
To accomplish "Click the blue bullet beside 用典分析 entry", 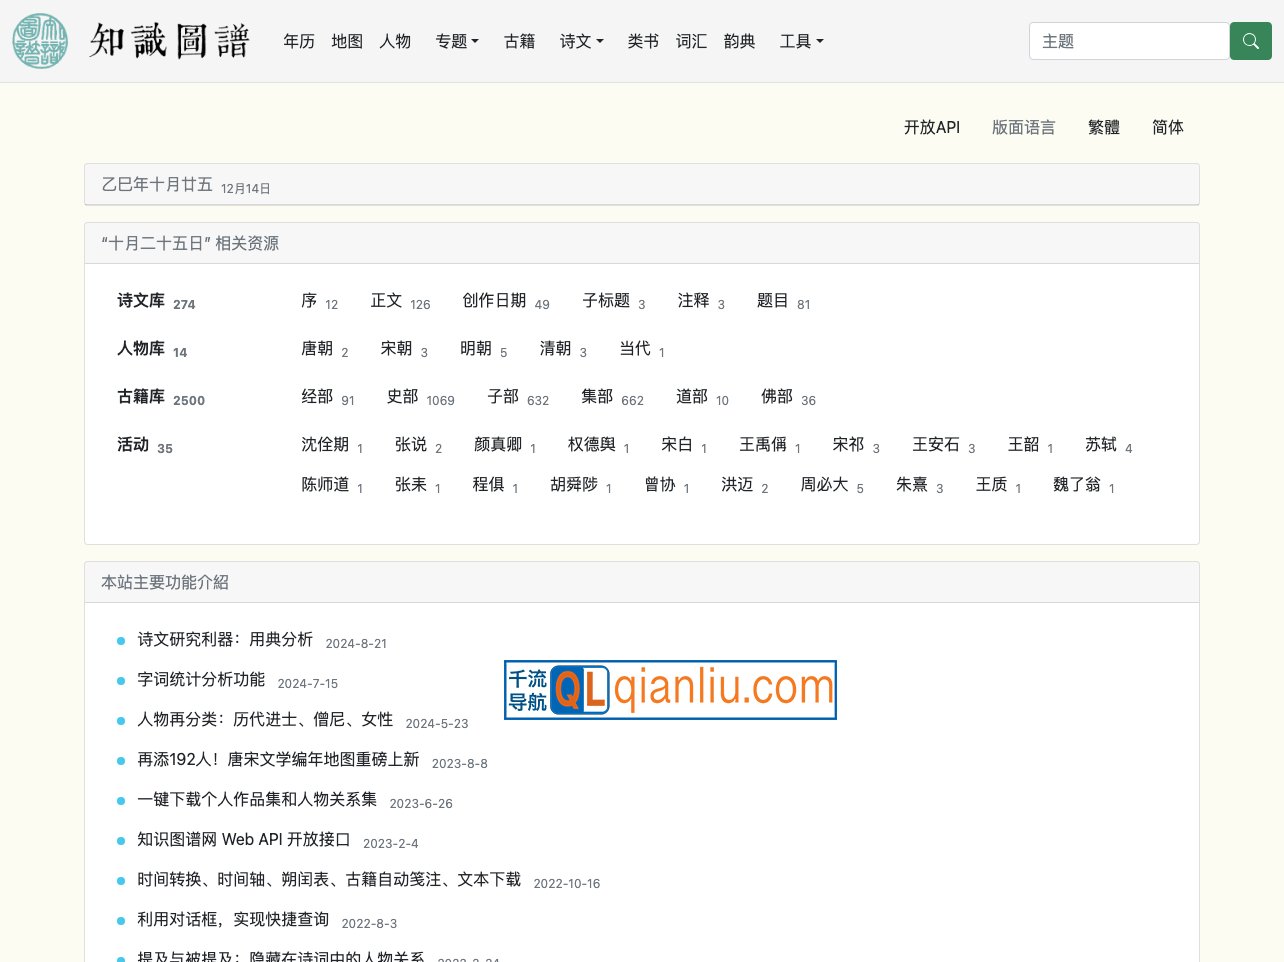I will point(121,641).
